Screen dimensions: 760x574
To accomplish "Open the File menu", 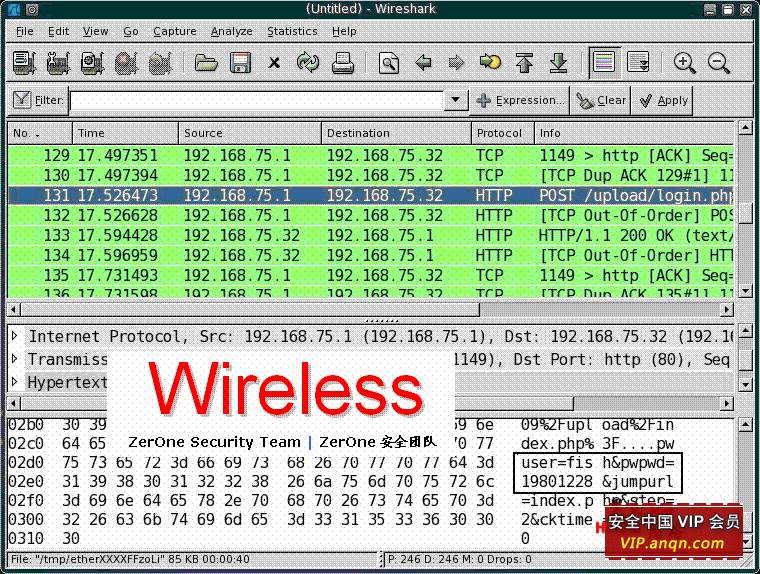I will pyautogui.click(x=25, y=32).
